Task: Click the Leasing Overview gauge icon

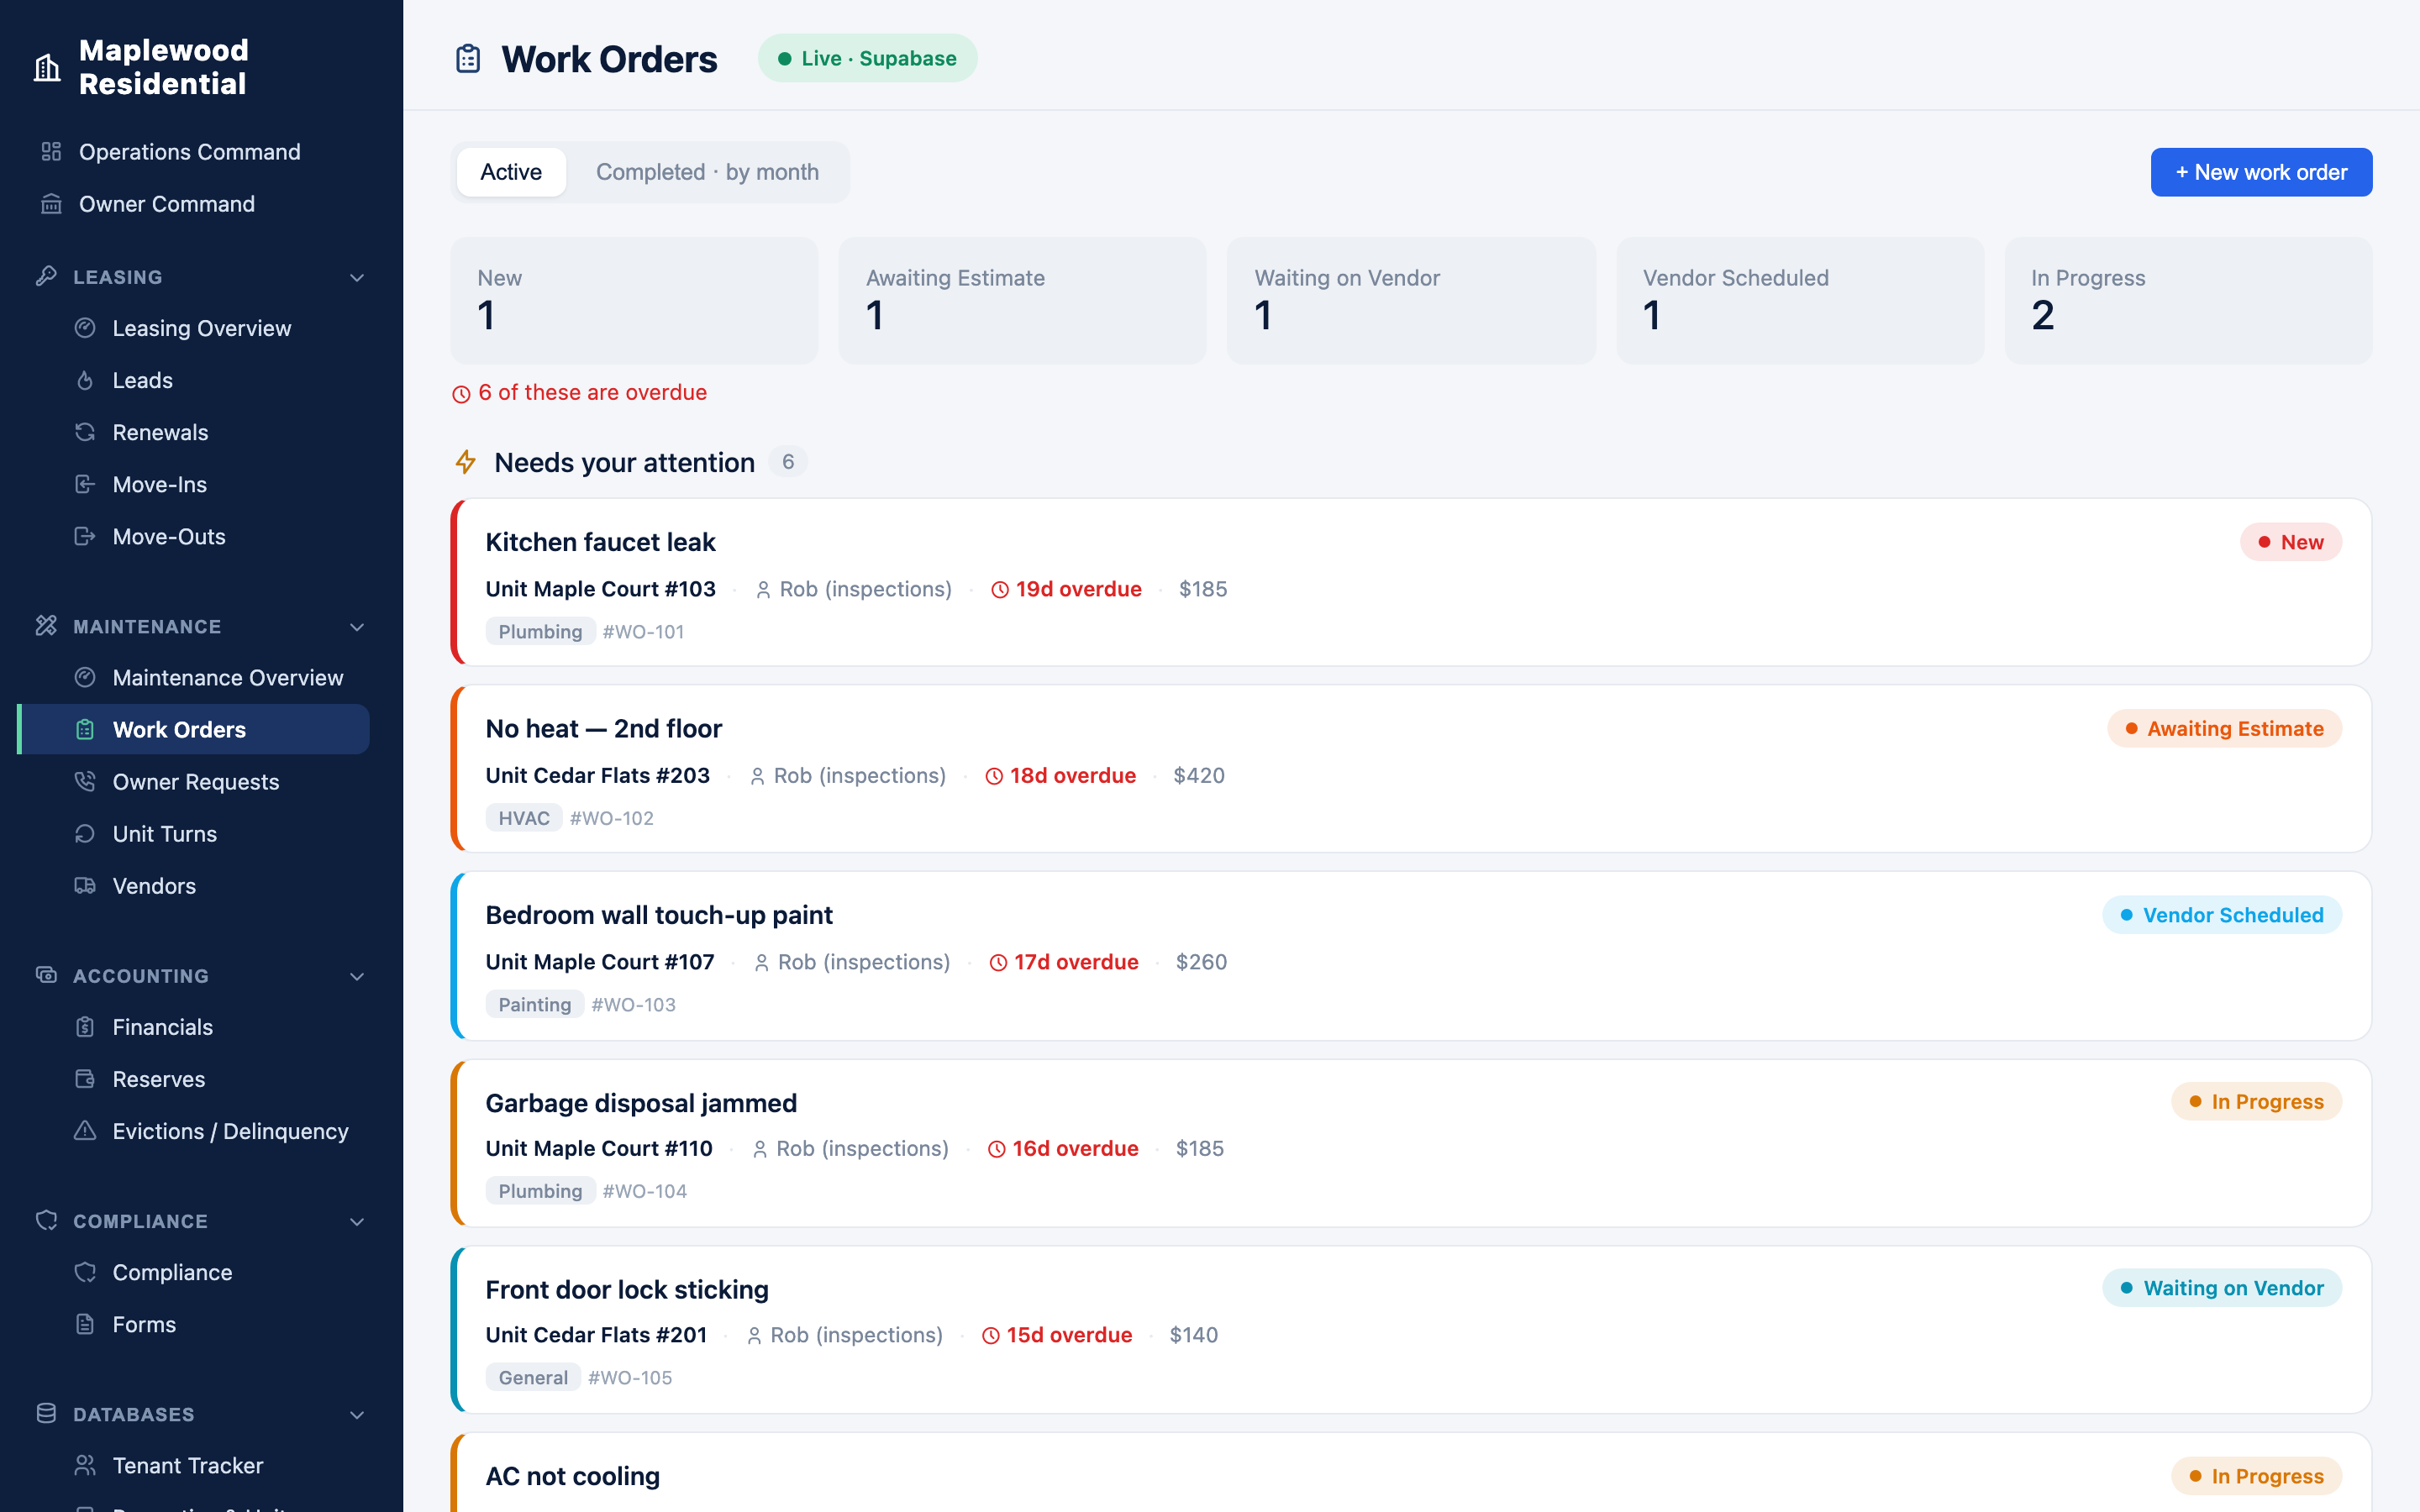Action: tap(85, 328)
